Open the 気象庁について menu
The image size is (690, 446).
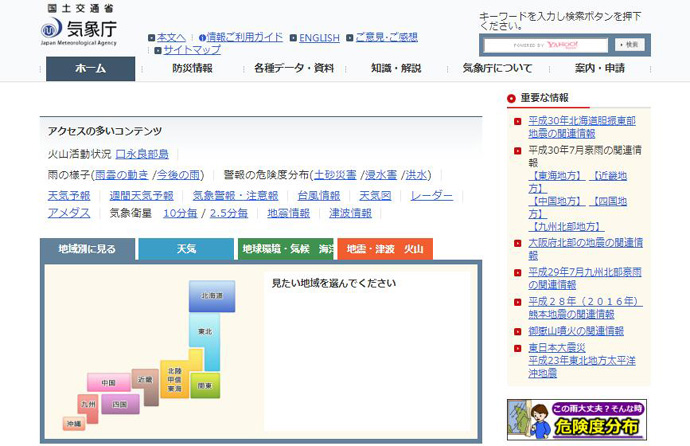(x=497, y=68)
